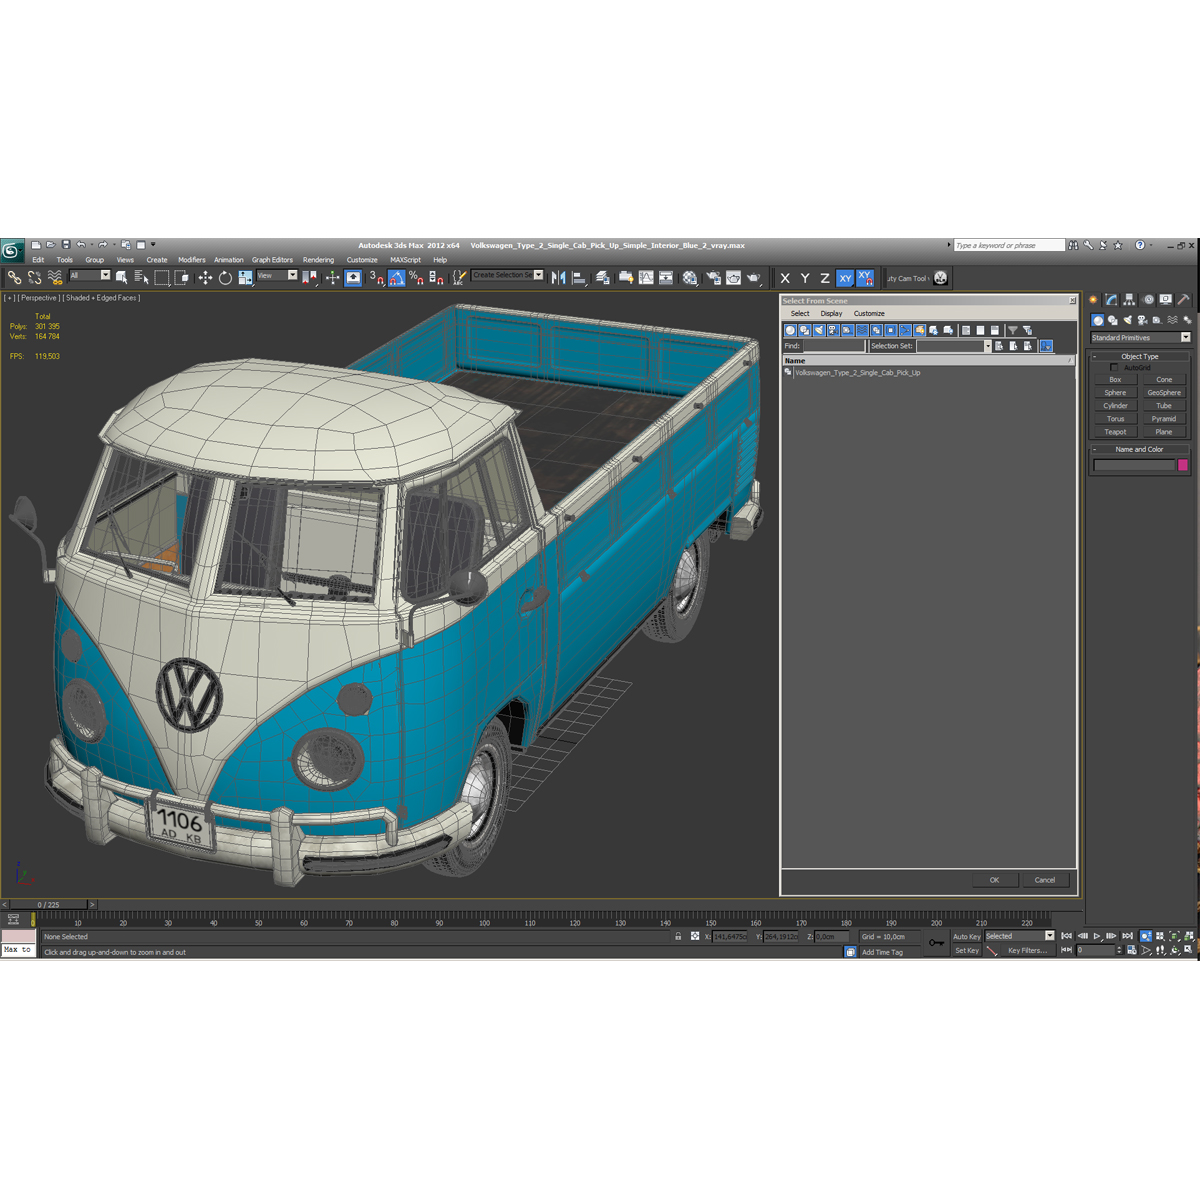
Task: Open the Motion command panel tab
Action: tap(1148, 299)
